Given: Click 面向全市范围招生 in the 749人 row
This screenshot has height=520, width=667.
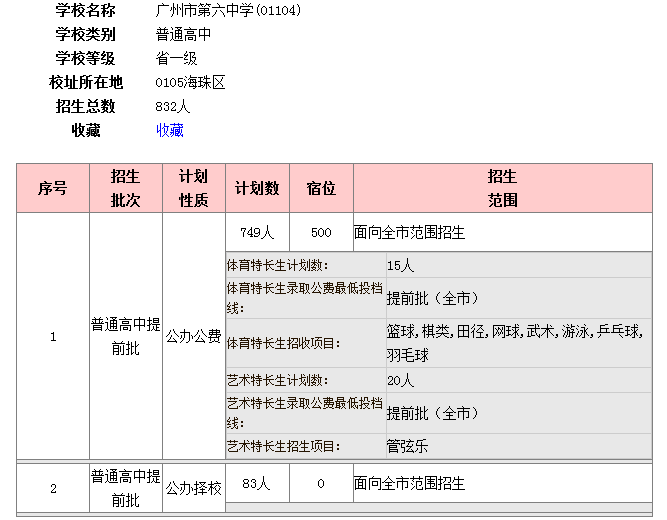Looking at the screenshot, I should pyautogui.click(x=409, y=232).
